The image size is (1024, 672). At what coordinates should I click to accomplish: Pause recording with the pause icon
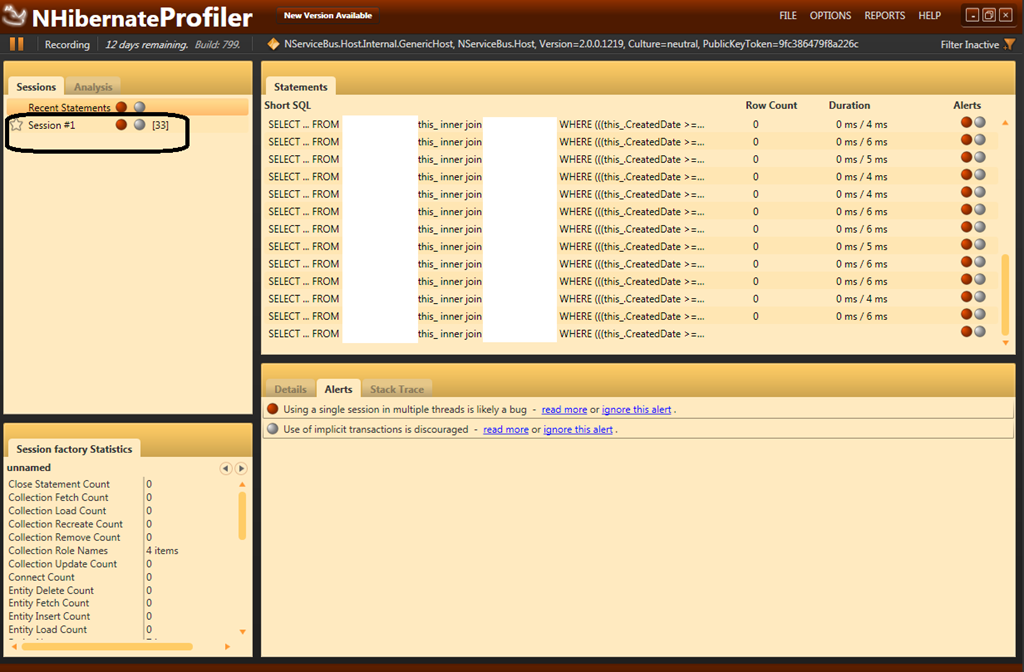(x=16, y=44)
